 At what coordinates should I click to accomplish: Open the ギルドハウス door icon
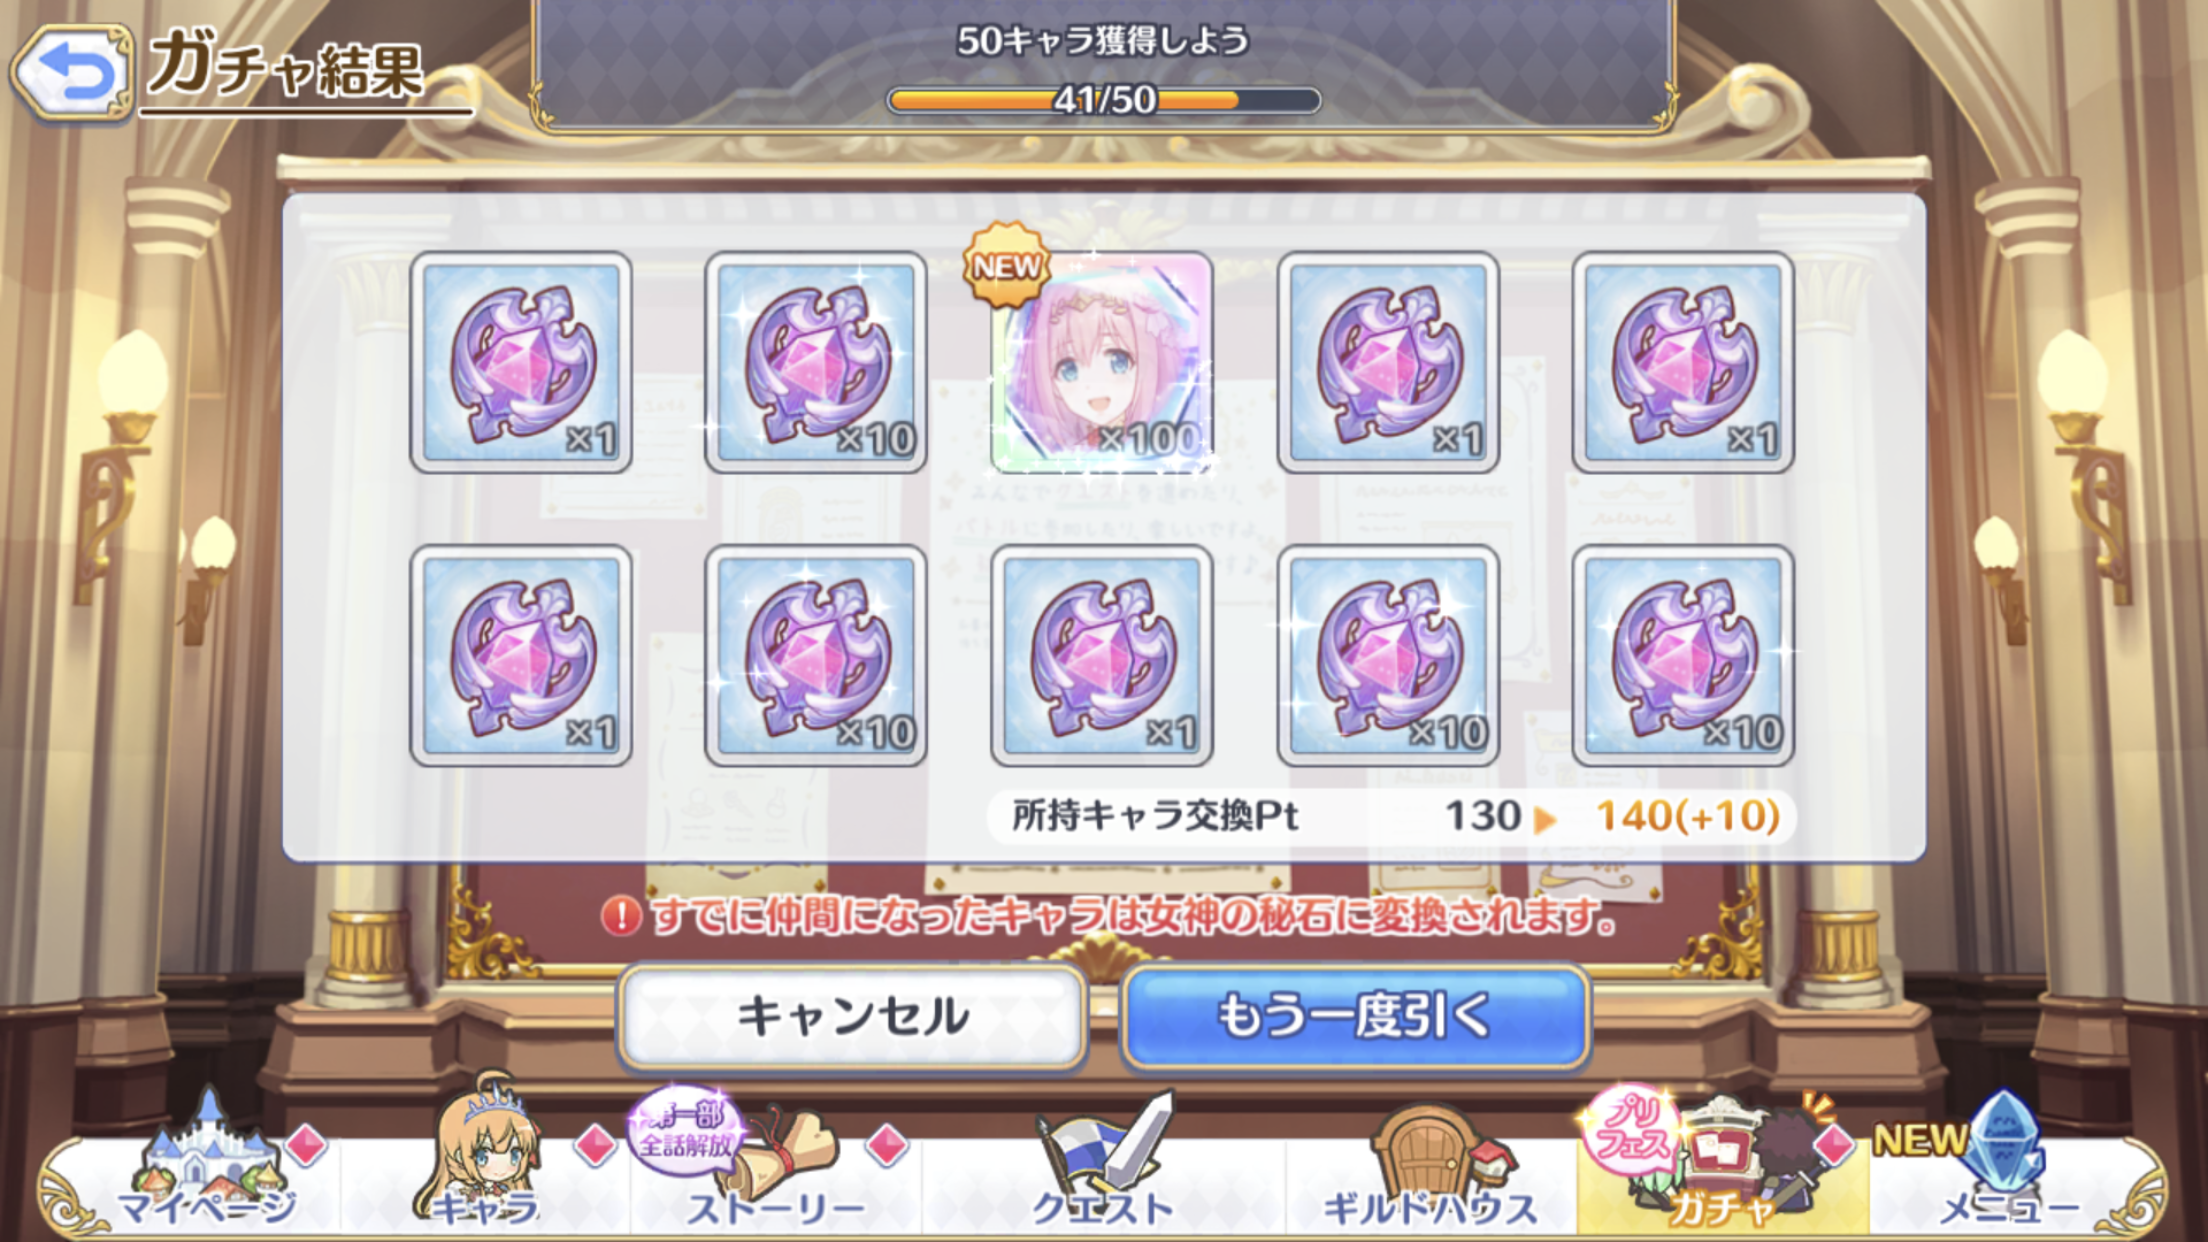(x=1430, y=1165)
